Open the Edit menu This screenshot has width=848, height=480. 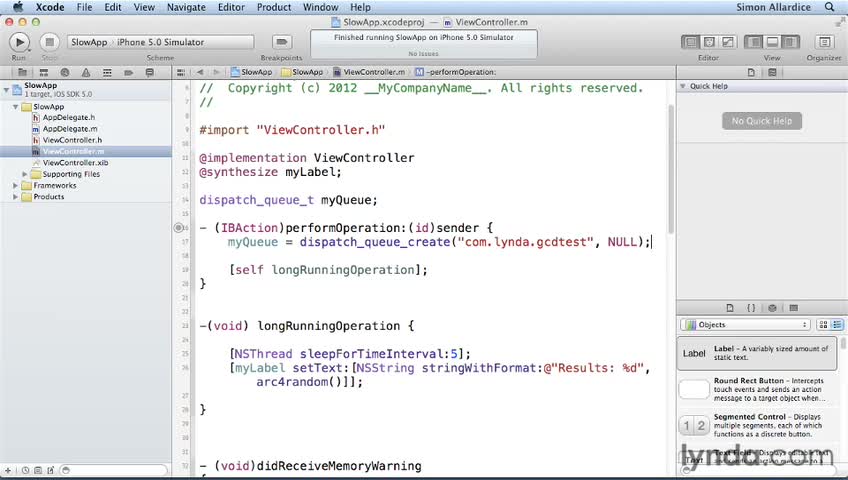coord(112,7)
